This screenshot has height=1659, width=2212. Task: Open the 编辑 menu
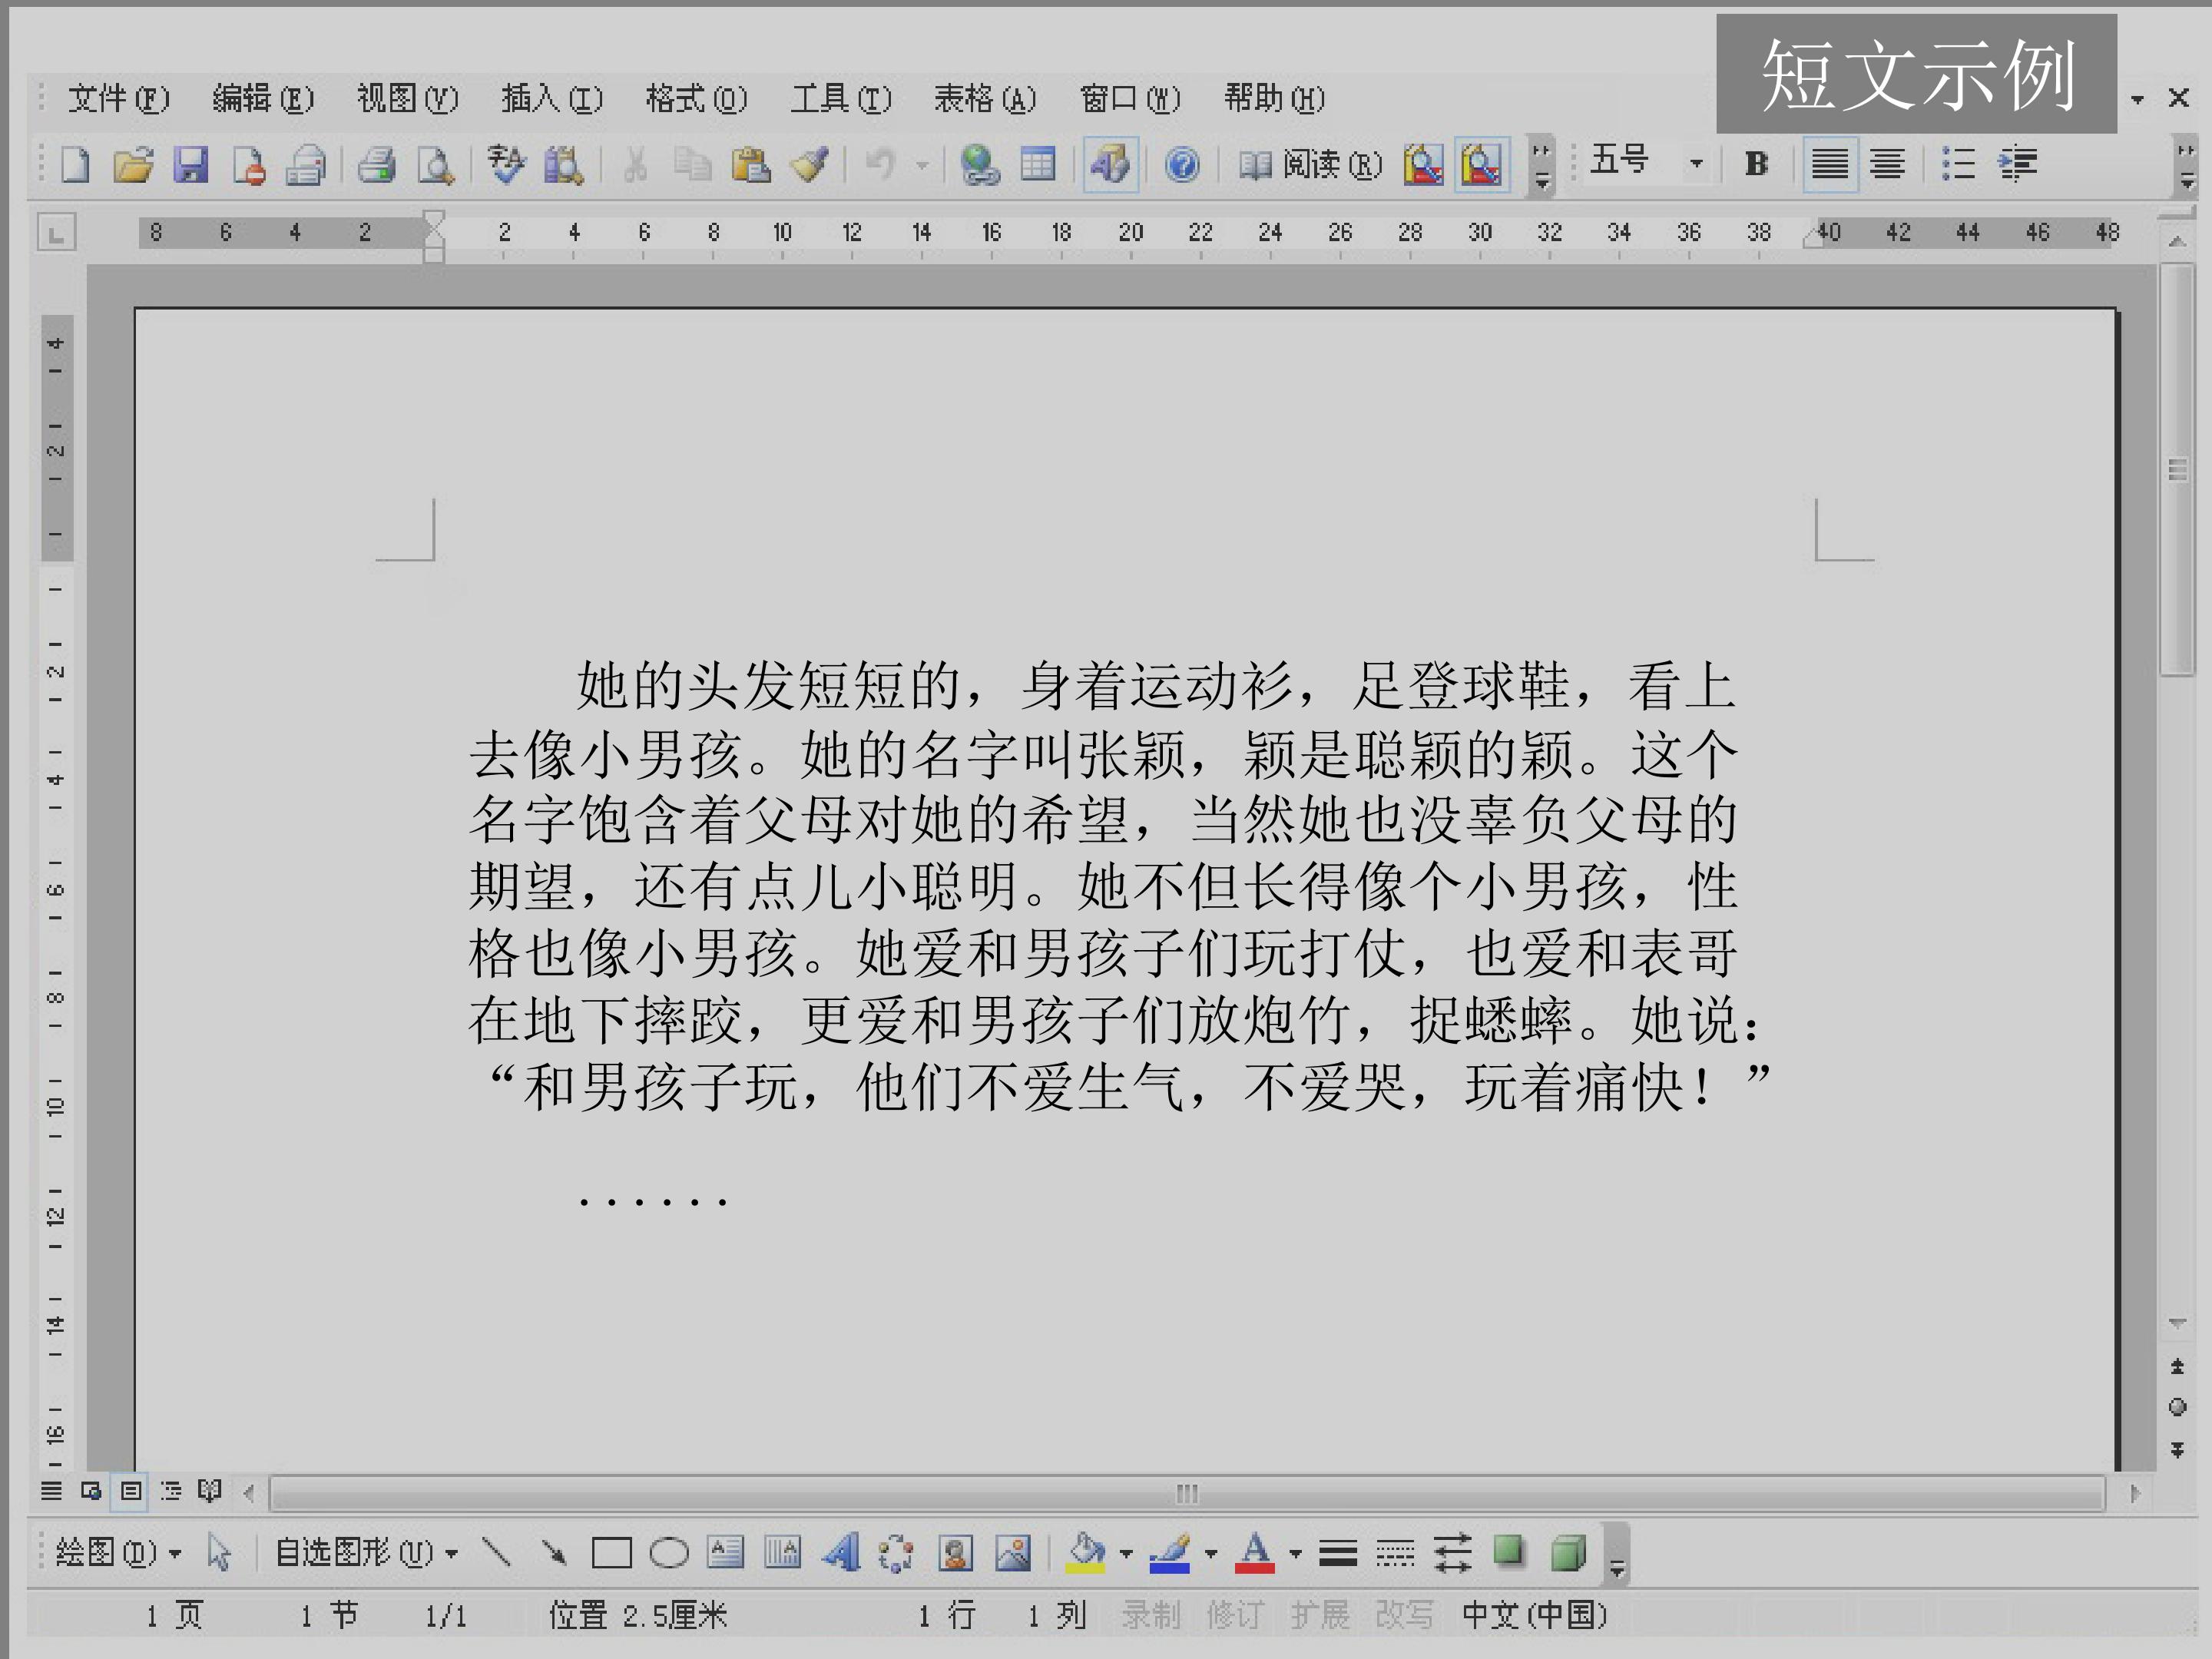pyautogui.click(x=263, y=98)
